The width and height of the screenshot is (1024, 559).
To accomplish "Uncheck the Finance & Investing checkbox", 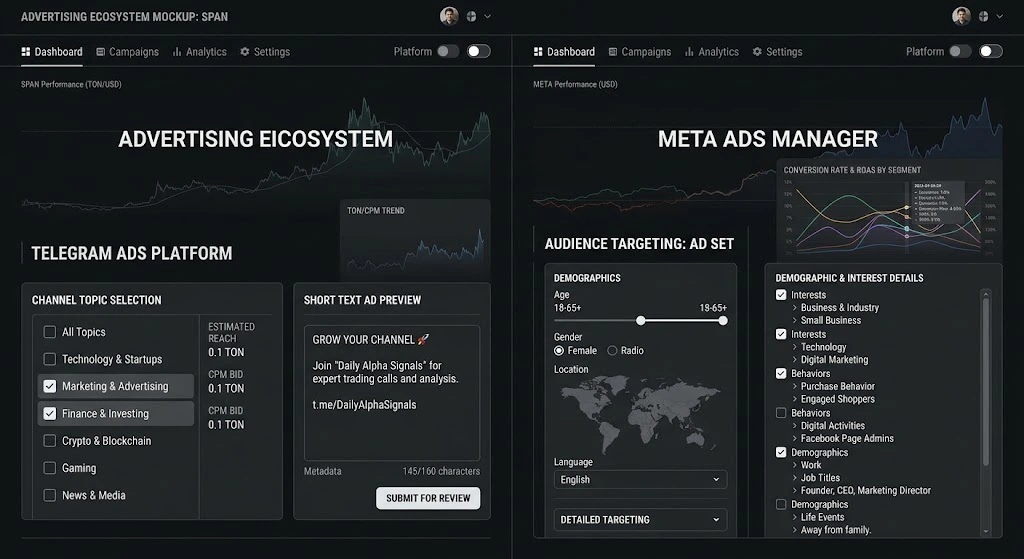I will (x=50, y=413).
